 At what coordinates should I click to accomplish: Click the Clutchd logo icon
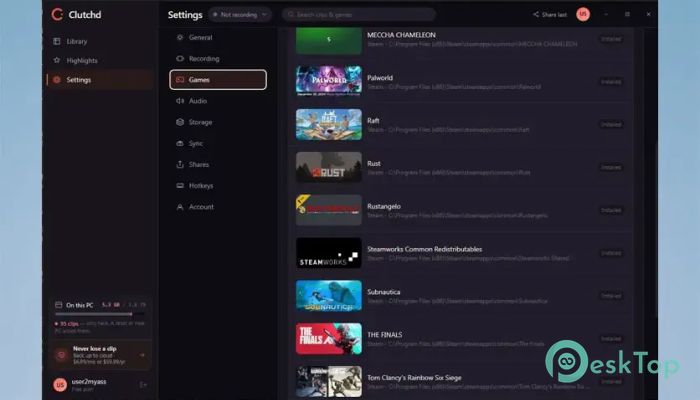point(57,14)
